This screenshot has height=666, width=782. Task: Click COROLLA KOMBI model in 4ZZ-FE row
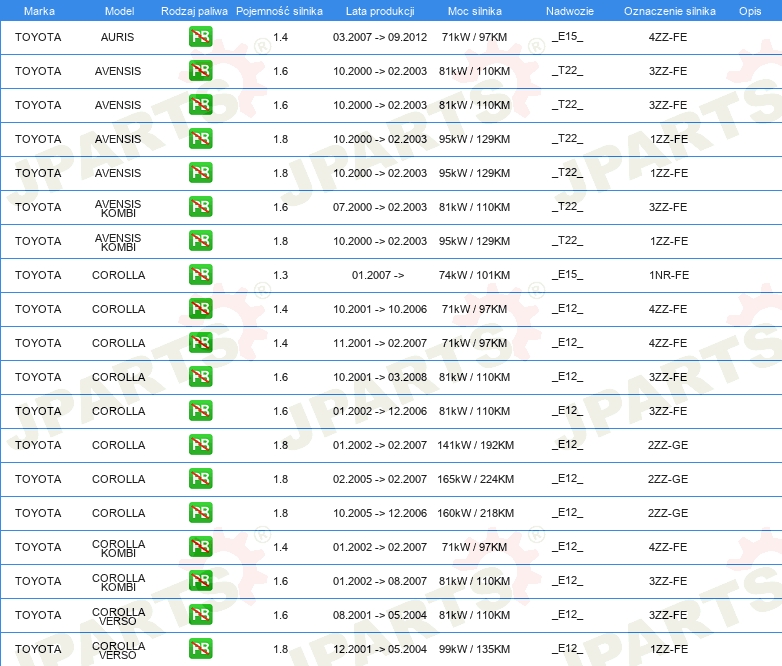click(x=118, y=548)
